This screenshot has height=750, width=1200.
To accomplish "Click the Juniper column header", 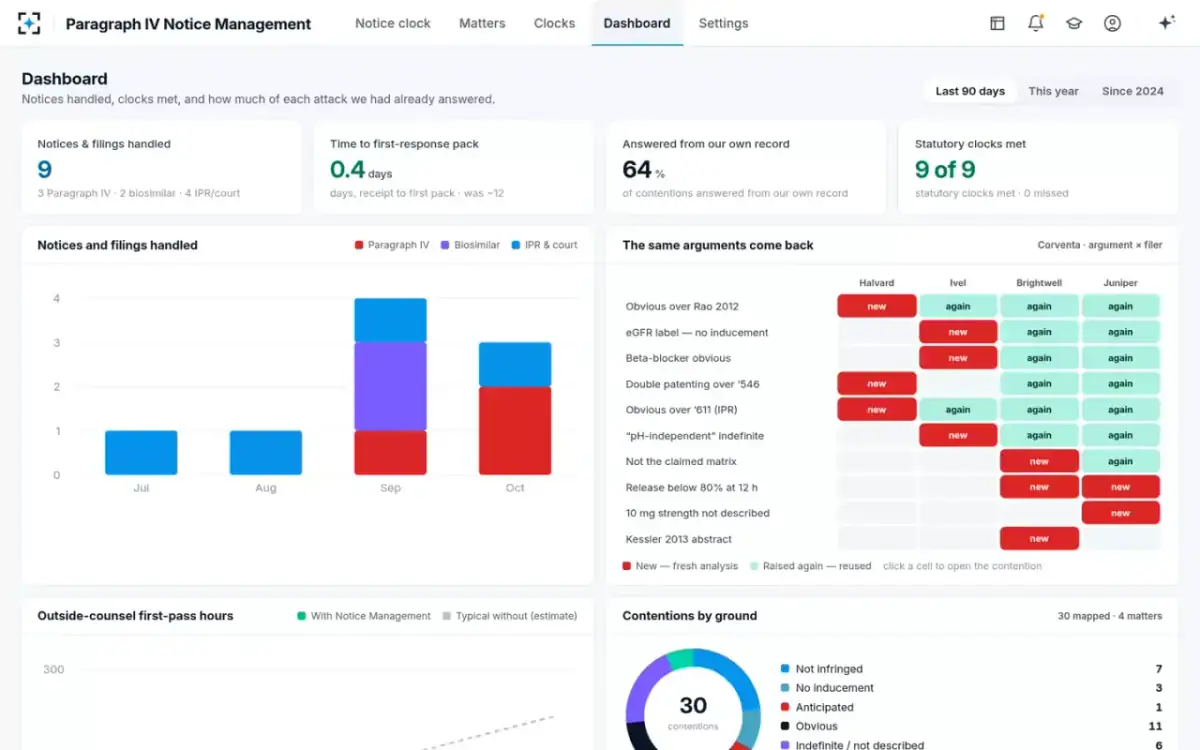I will pyautogui.click(x=1120, y=283).
